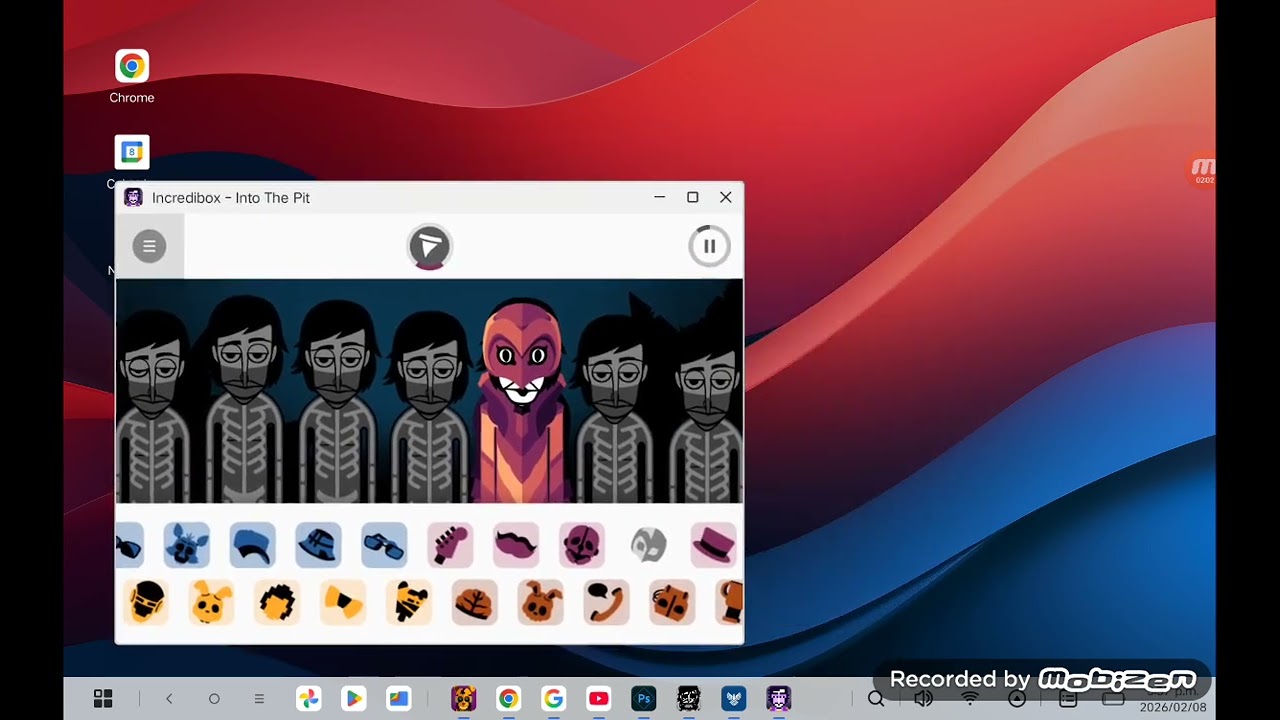This screenshot has width=1280, height=720.
Task: Pick the blue eyeglasses sound icon
Action: (x=384, y=545)
